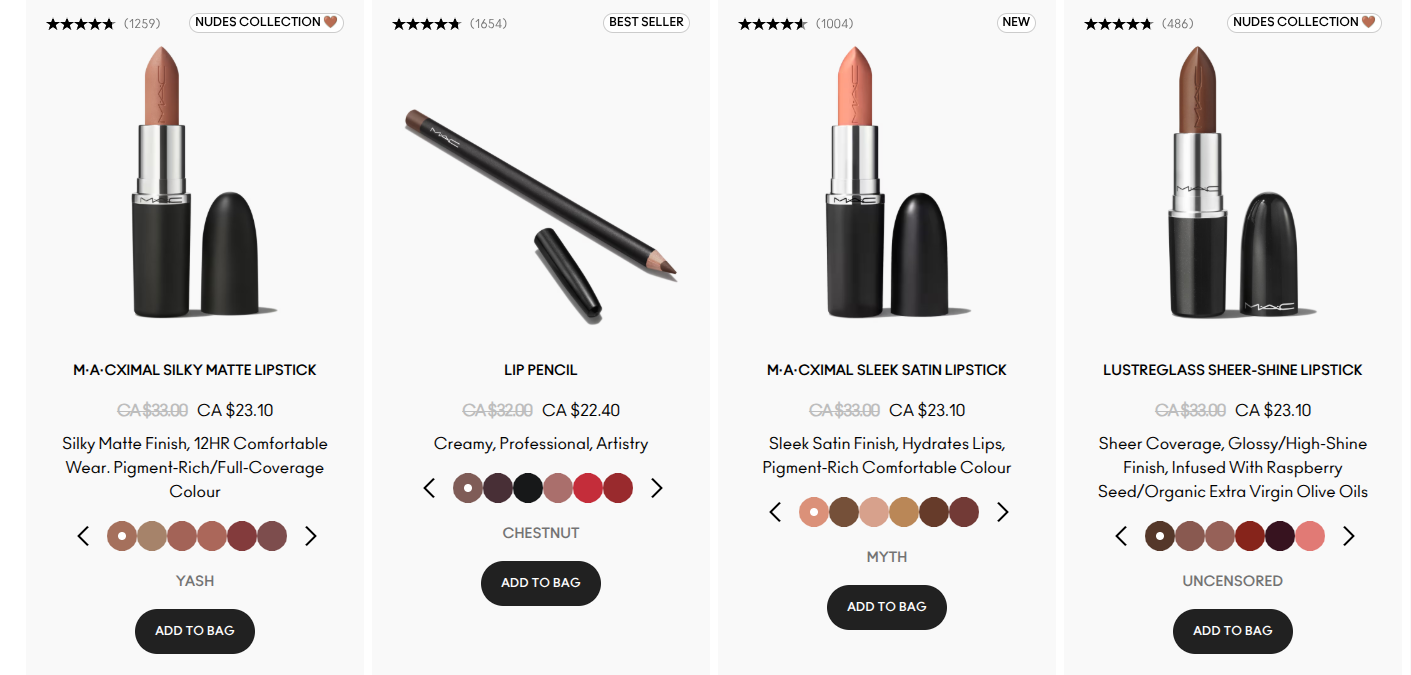Add Lustreglass Uncensored lipstick to bag
Image resolution: width=1411 pixels, height=675 pixels.
coord(1233,631)
